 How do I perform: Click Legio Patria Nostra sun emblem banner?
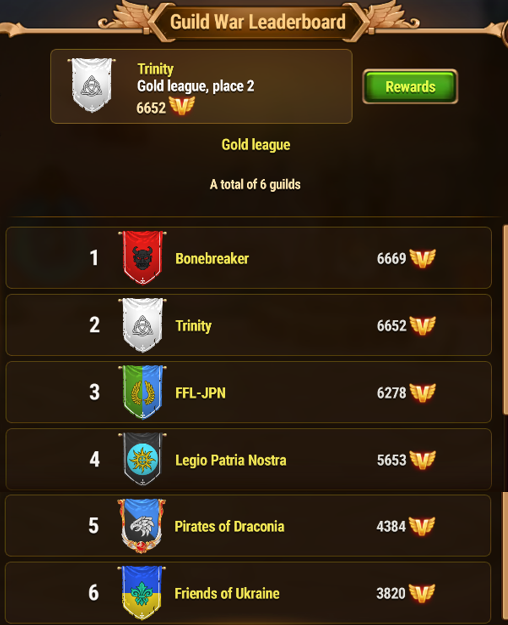142,459
